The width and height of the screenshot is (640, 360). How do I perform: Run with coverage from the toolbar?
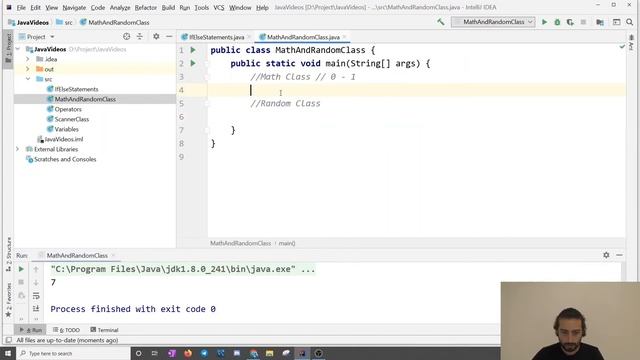570,22
